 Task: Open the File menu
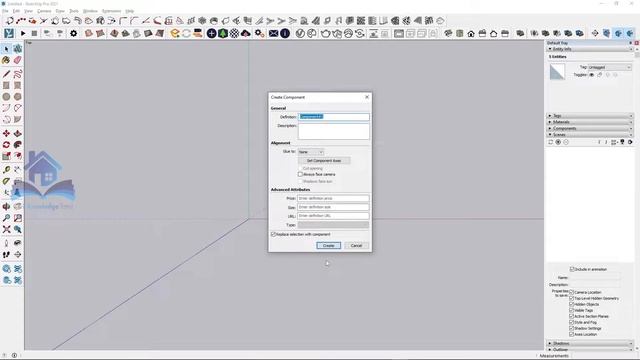pos(5,11)
